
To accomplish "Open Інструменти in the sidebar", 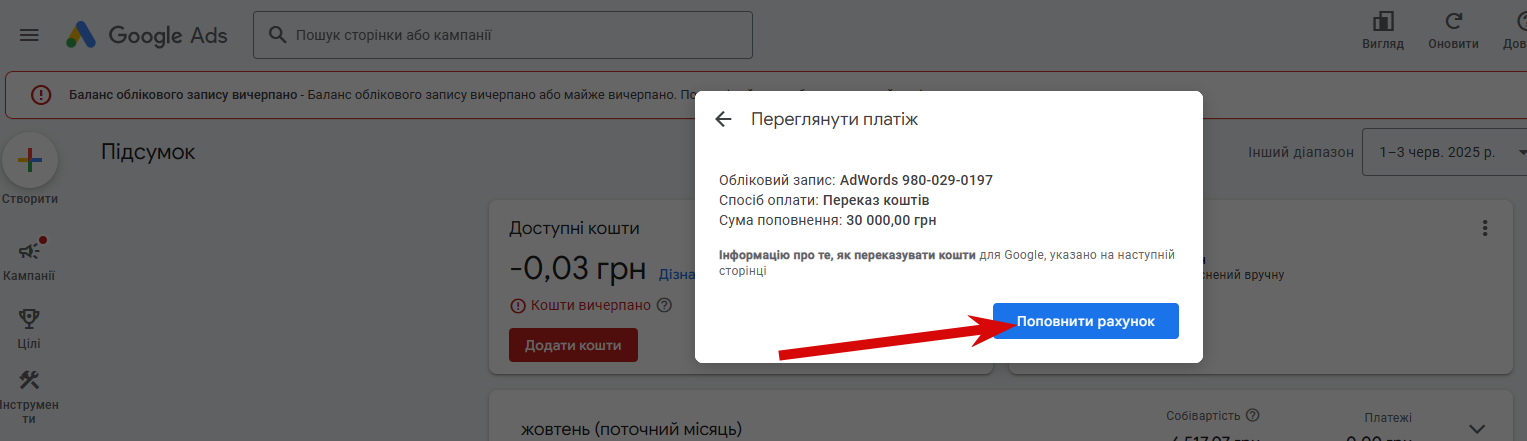I will tap(29, 396).
